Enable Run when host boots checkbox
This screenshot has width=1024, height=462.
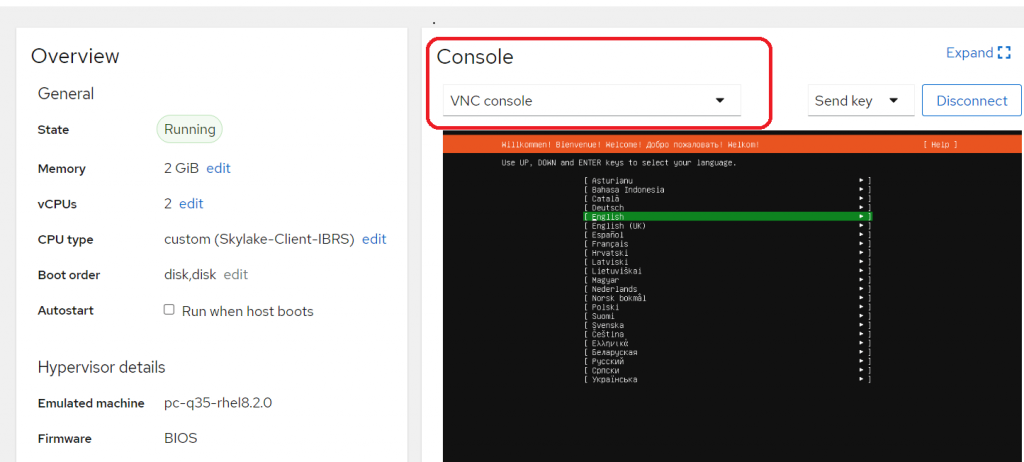169,310
